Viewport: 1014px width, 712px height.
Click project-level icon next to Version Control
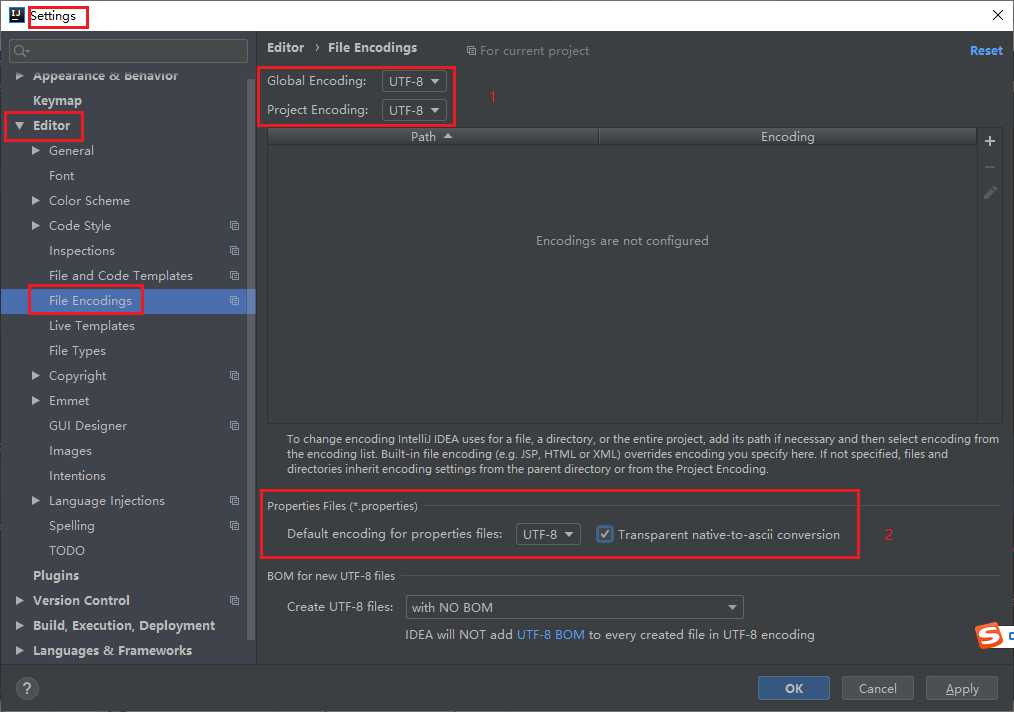pyautogui.click(x=234, y=601)
